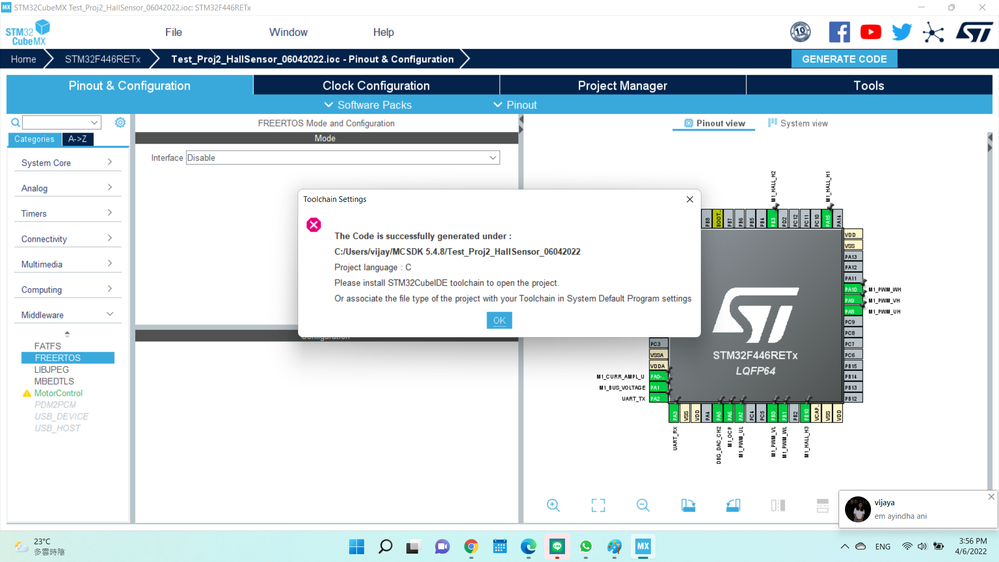Image resolution: width=999 pixels, height=562 pixels.
Task: Switch to System view
Action: 798,123
